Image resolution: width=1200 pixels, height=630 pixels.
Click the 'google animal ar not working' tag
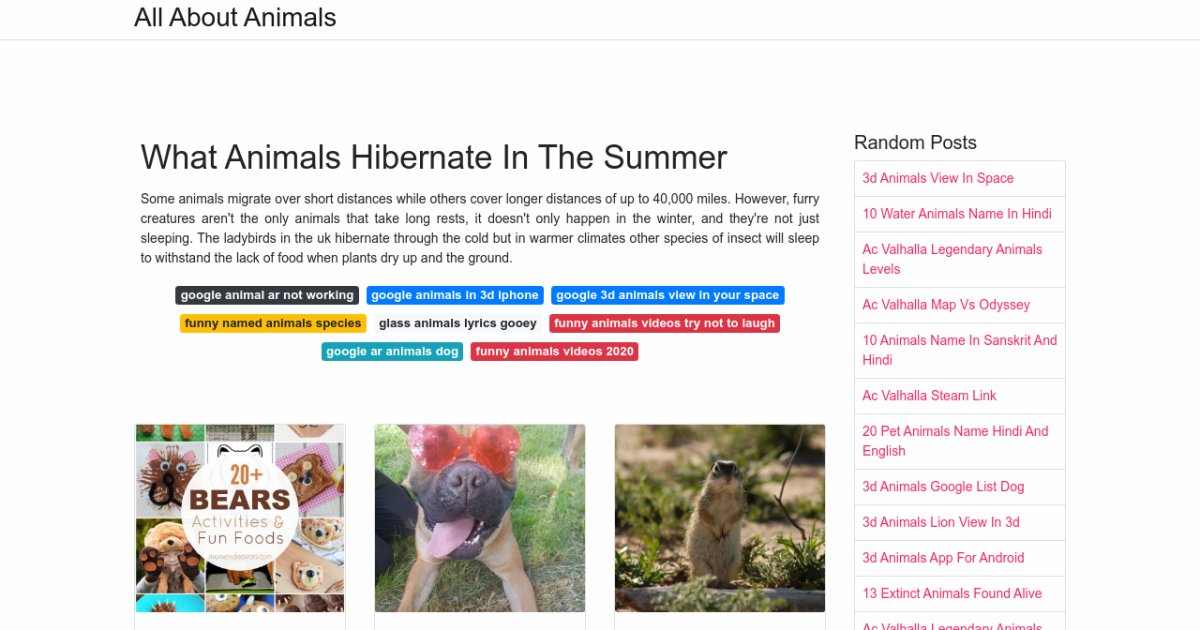(267, 295)
